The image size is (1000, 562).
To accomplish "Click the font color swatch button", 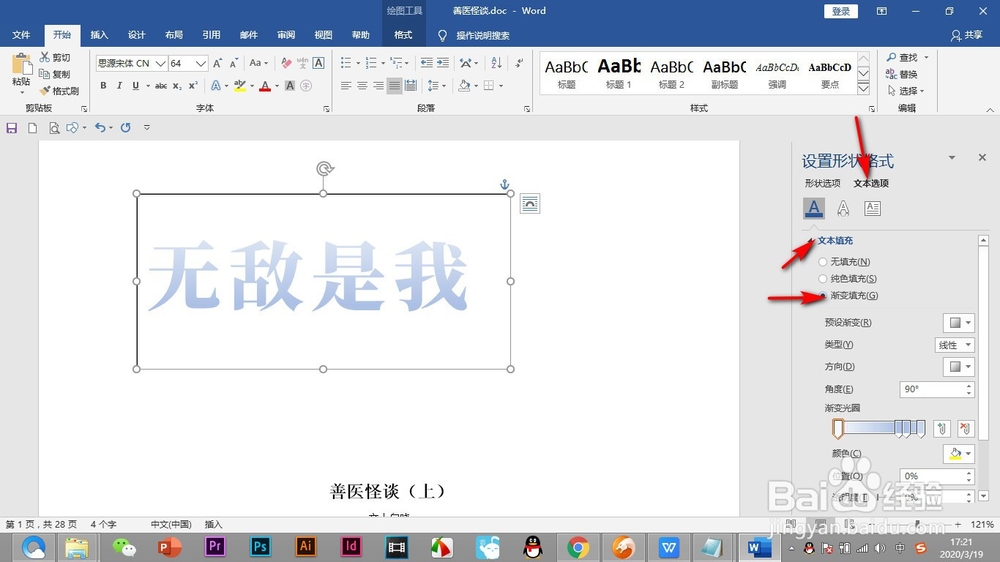I will pos(265,85).
